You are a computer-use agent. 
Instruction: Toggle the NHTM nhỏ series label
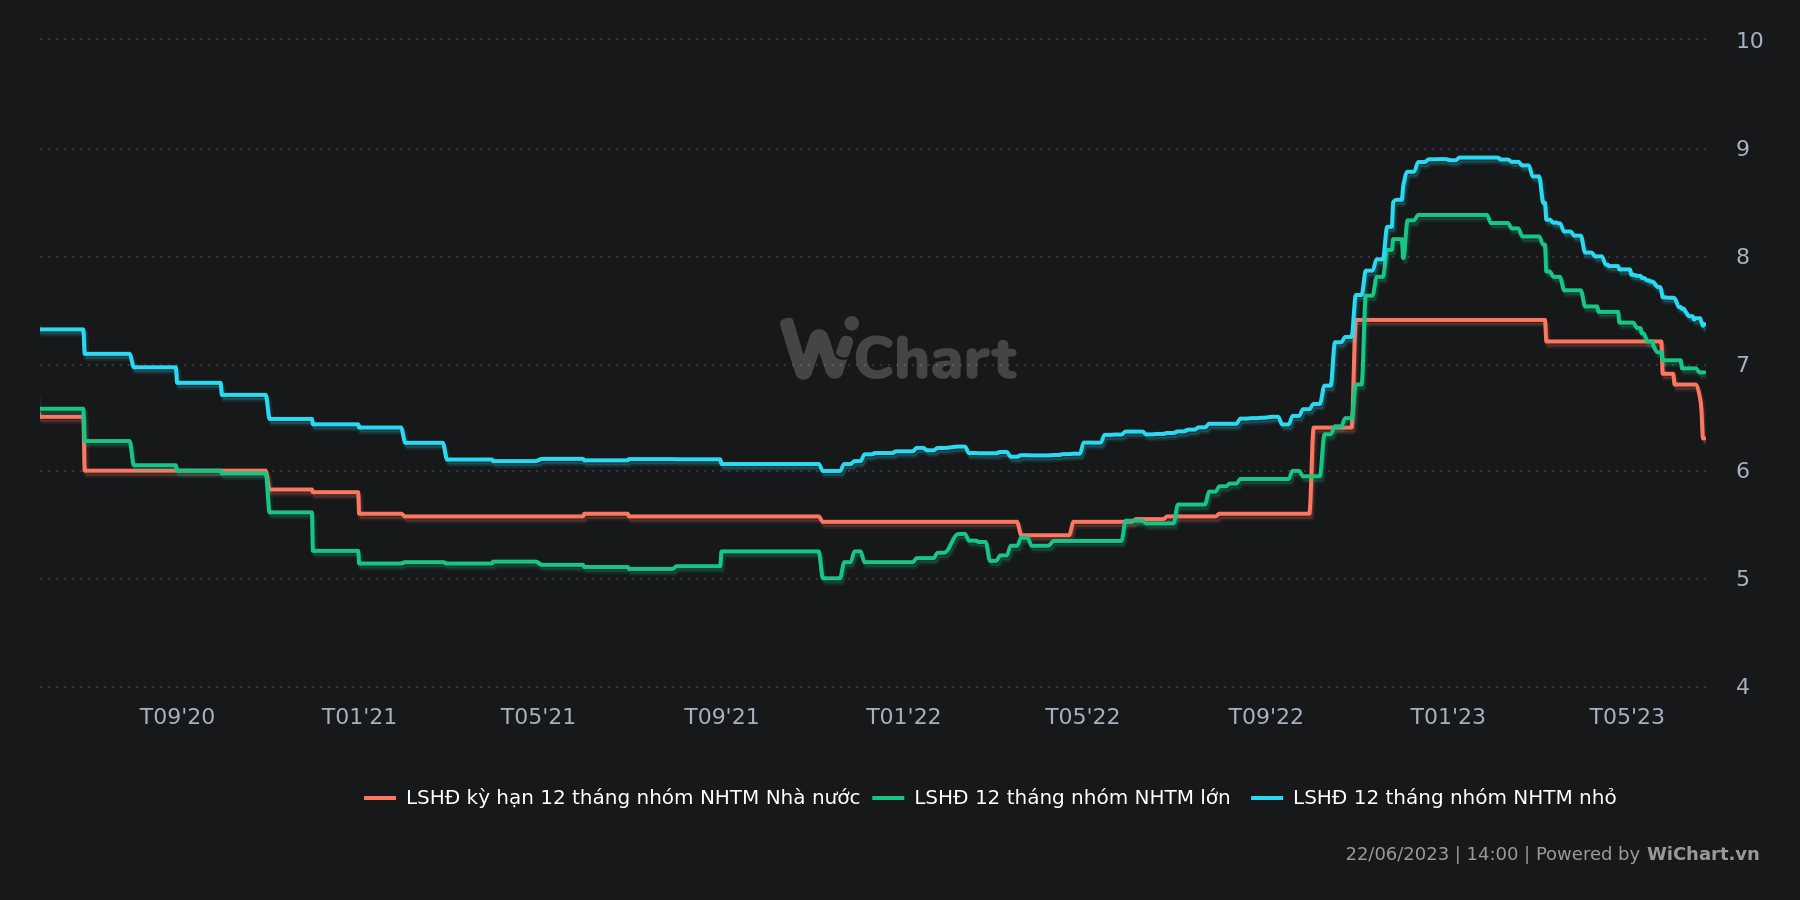[x=1454, y=798]
